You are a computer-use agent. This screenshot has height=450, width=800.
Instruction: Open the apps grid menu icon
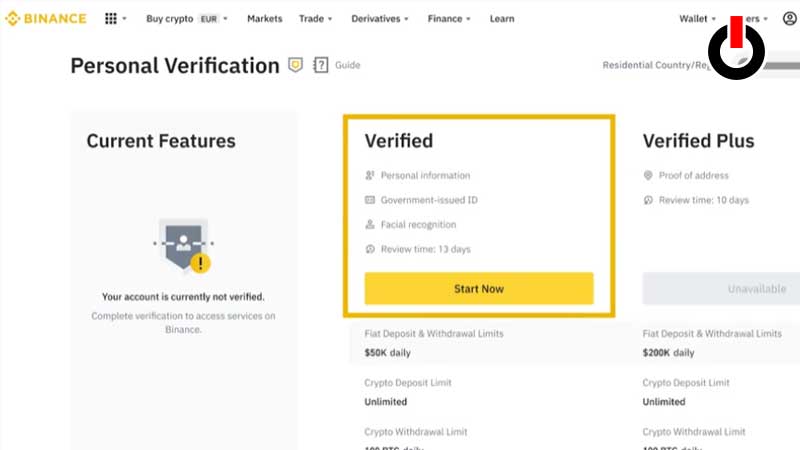tap(111, 19)
